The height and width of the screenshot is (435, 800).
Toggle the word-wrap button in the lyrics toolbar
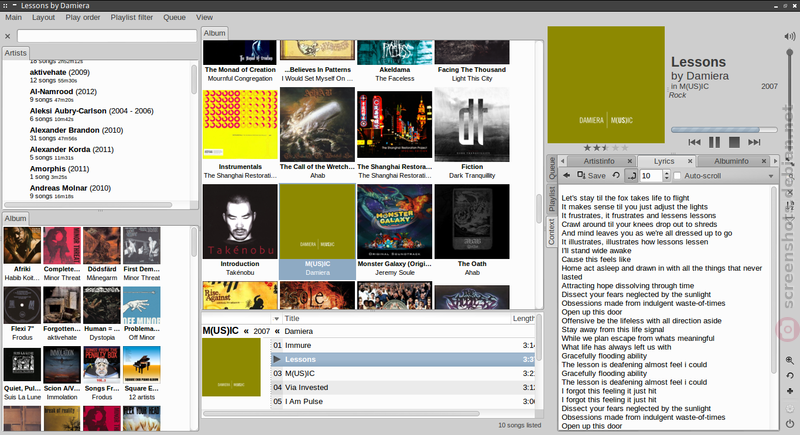pyautogui.click(x=632, y=175)
